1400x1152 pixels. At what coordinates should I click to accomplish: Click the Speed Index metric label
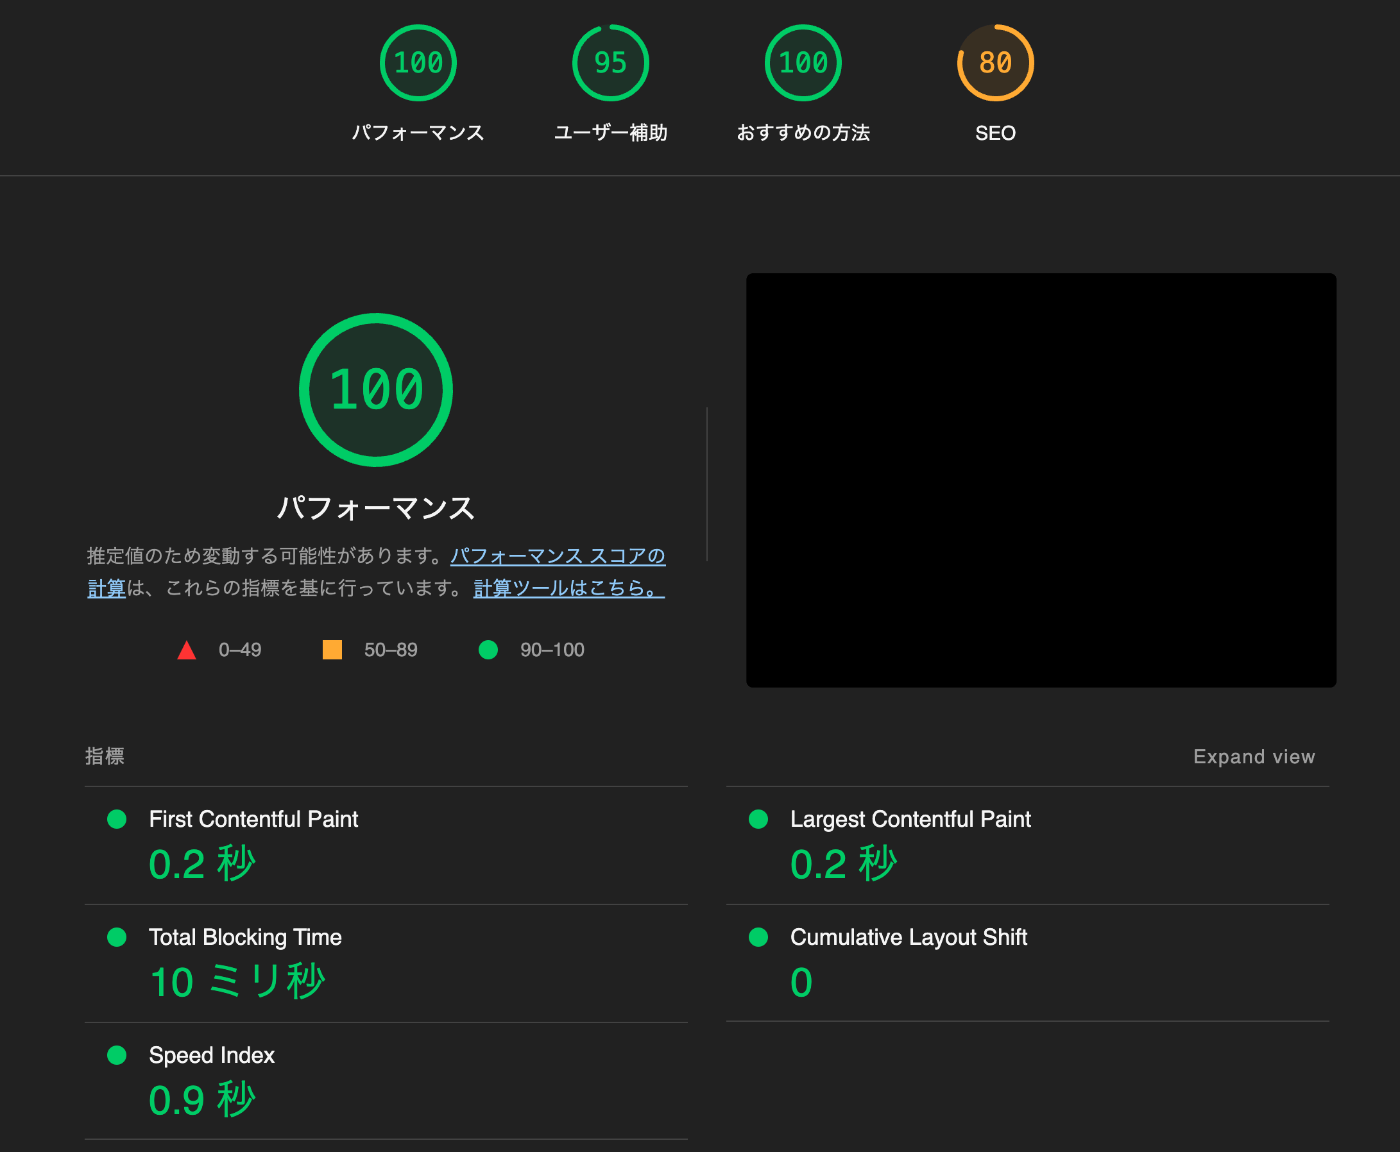click(x=211, y=1055)
